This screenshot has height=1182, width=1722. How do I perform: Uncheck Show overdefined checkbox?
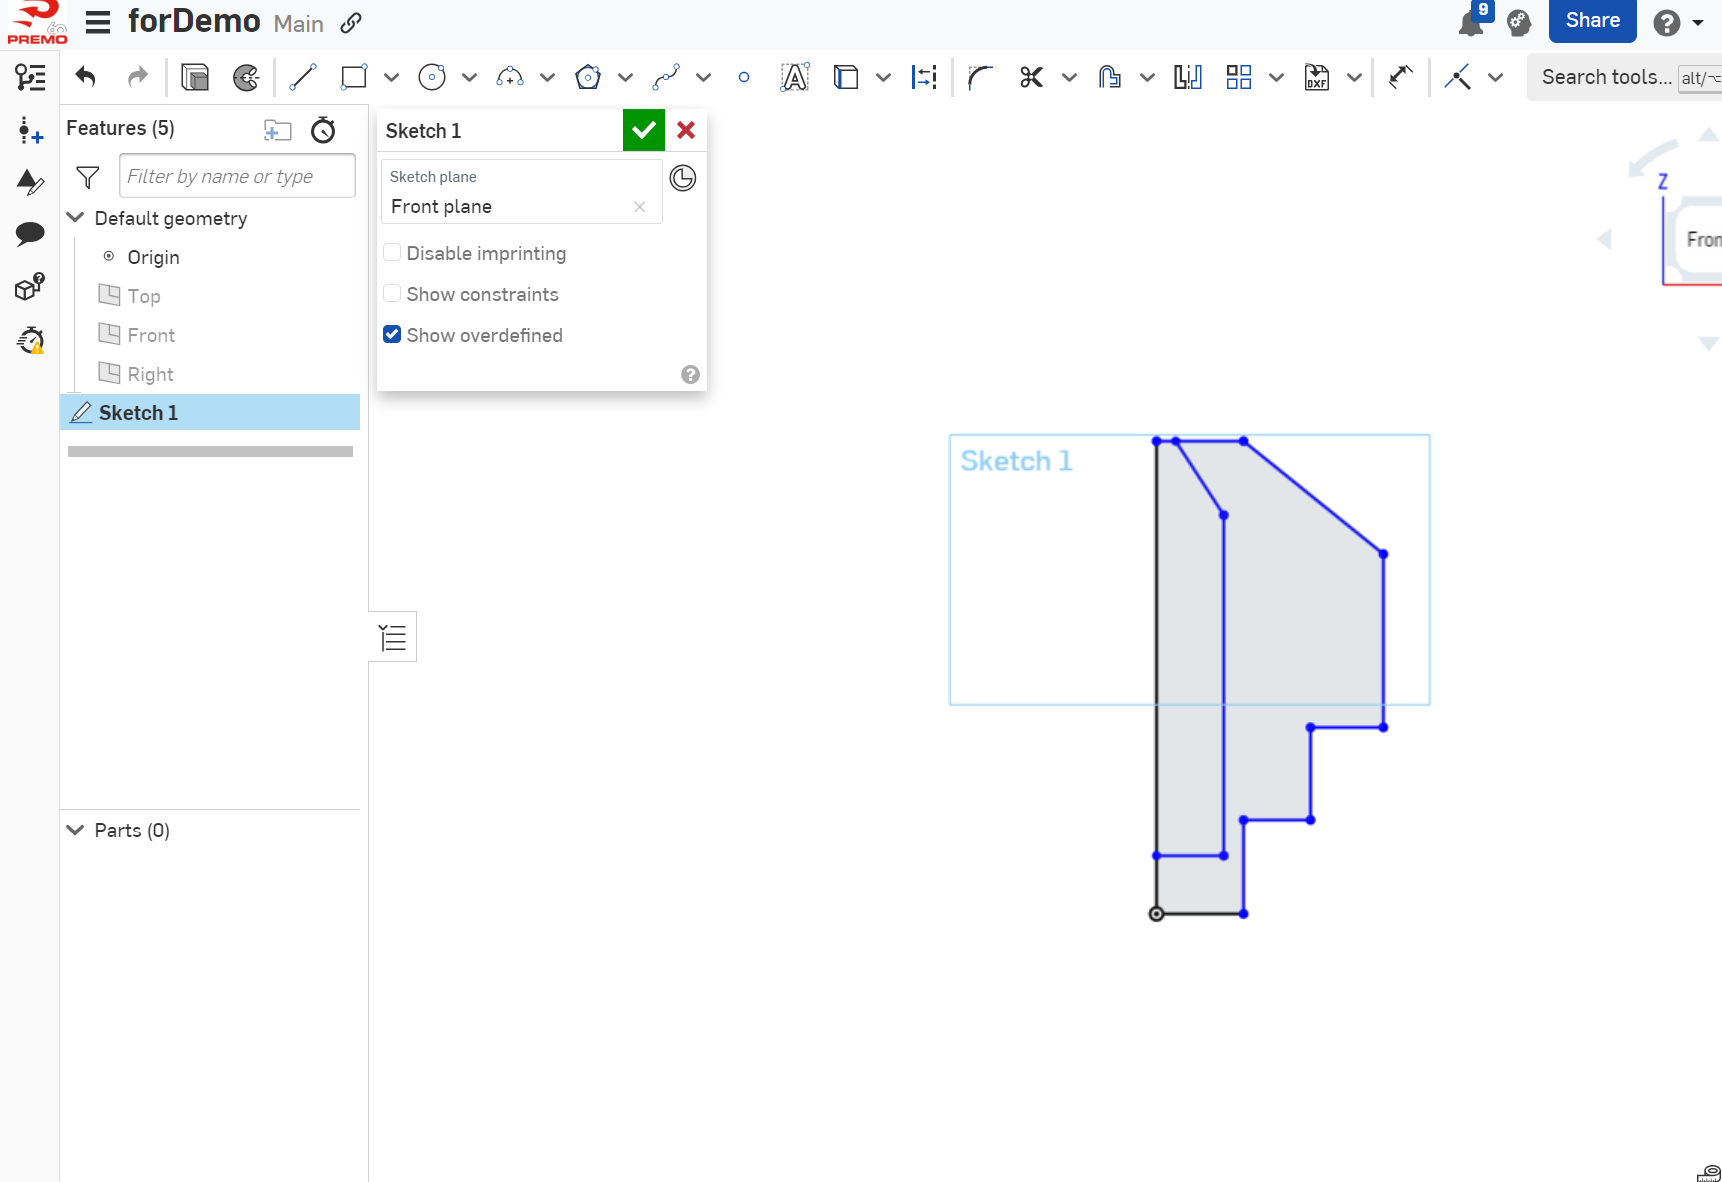[393, 335]
